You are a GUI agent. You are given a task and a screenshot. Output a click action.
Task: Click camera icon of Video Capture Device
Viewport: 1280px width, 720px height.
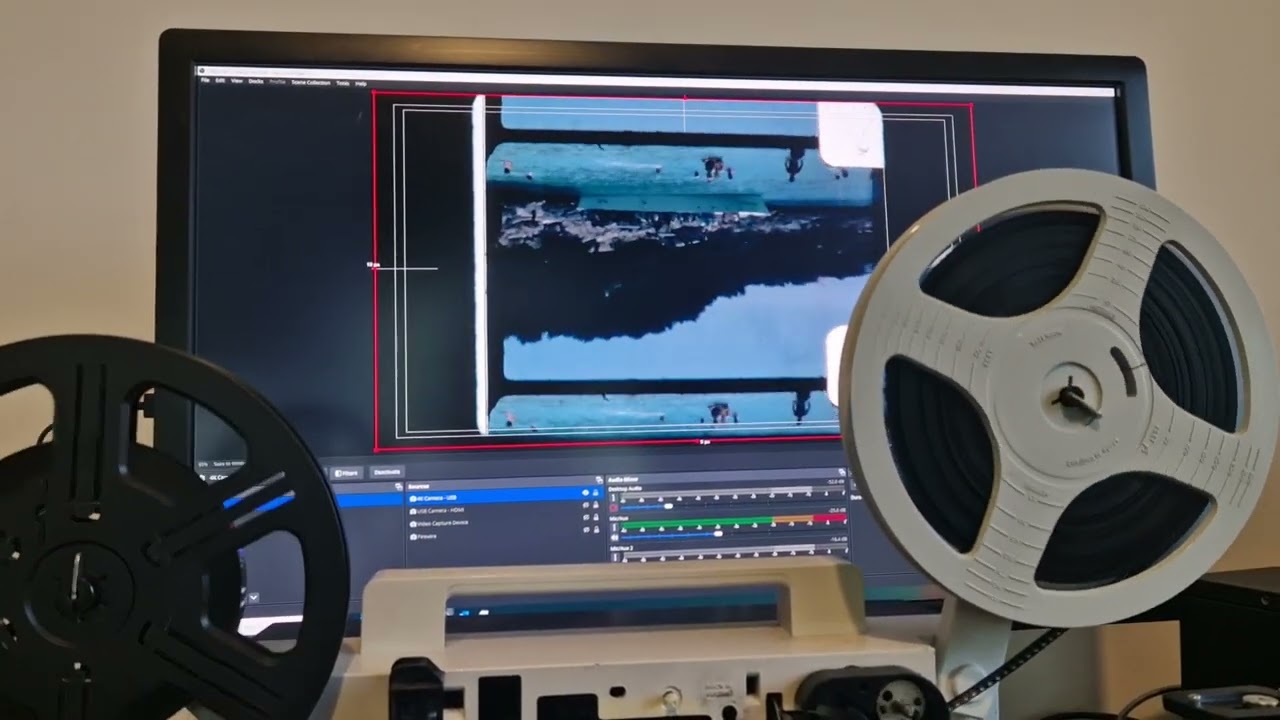pos(413,524)
